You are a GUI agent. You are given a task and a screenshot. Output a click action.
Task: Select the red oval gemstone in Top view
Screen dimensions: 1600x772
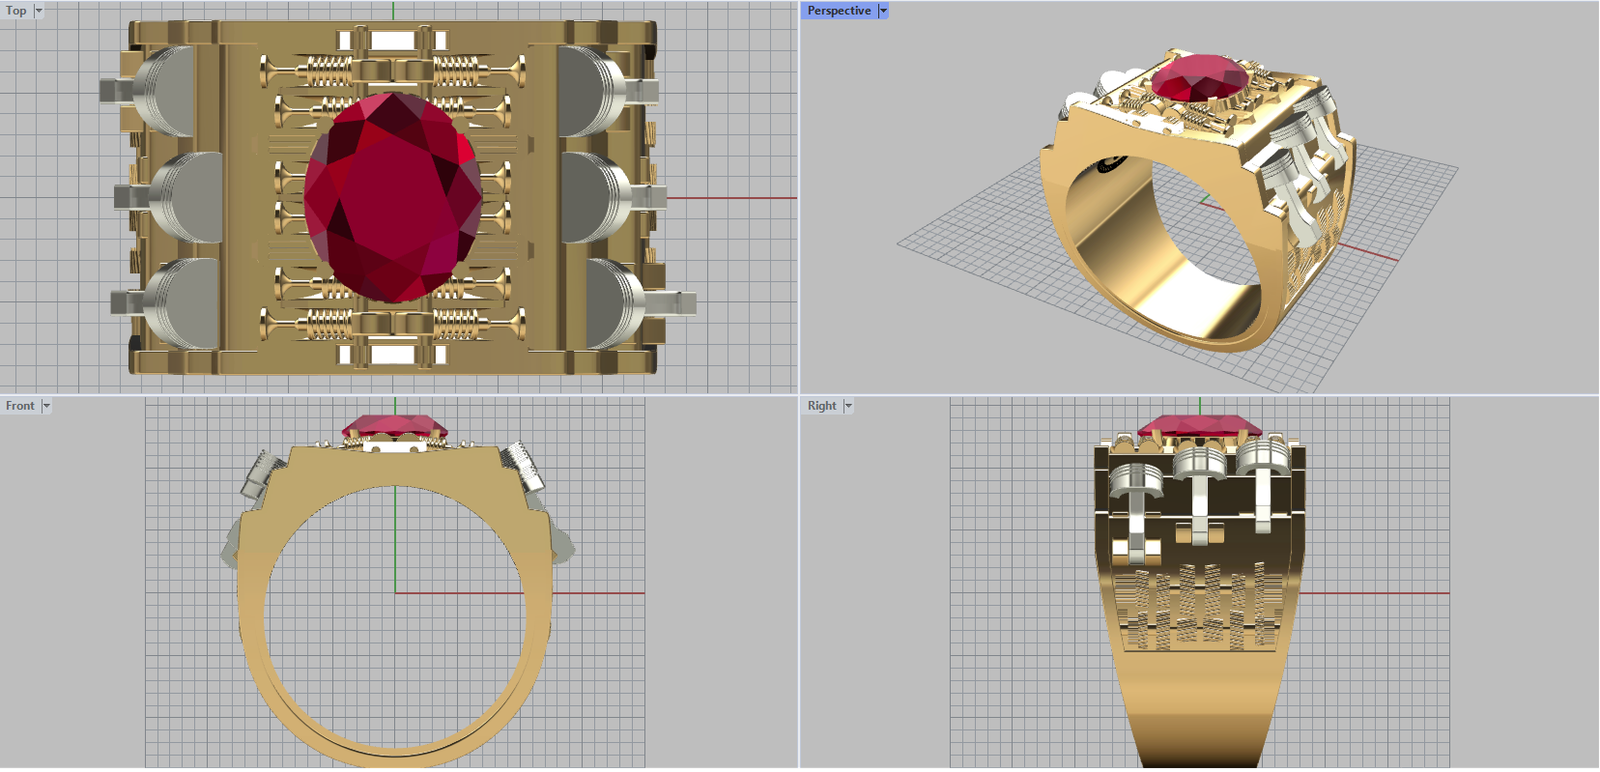(x=392, y=197)
